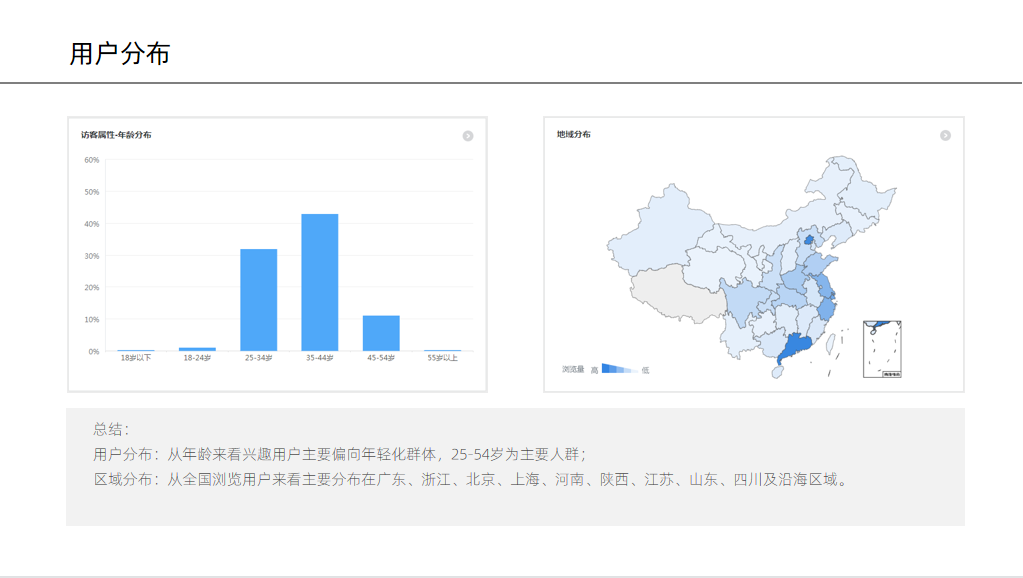Click Beijing on the China map
The height and width of the screenshot is (578, 1023).
(811, 240)
